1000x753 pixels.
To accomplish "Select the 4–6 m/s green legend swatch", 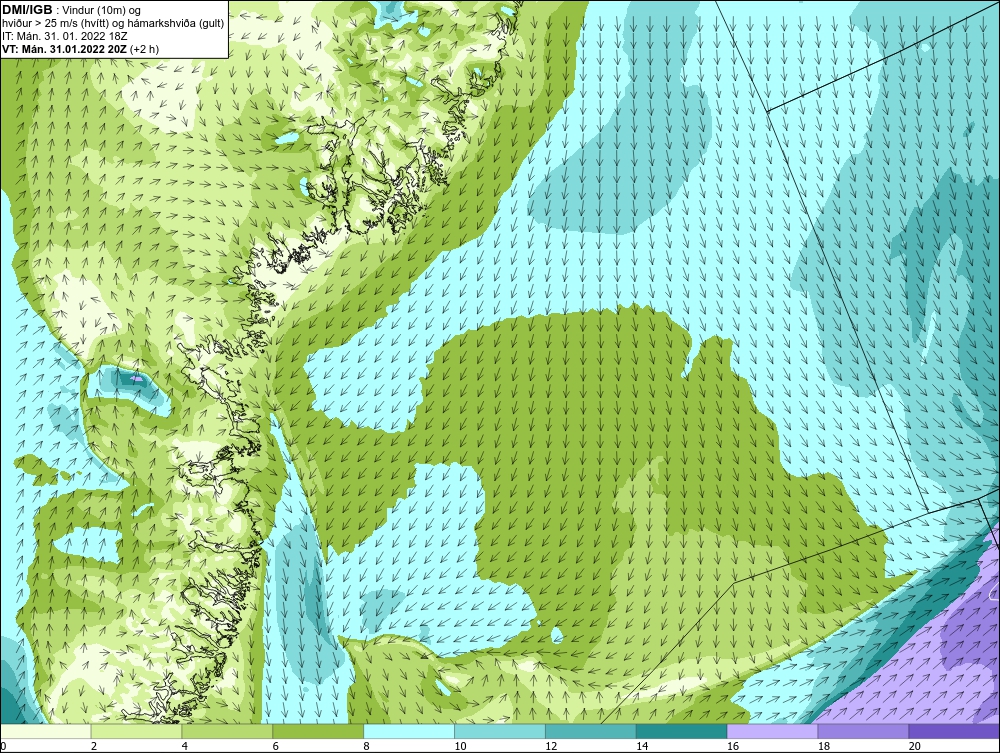I will [x=227, y=731].
